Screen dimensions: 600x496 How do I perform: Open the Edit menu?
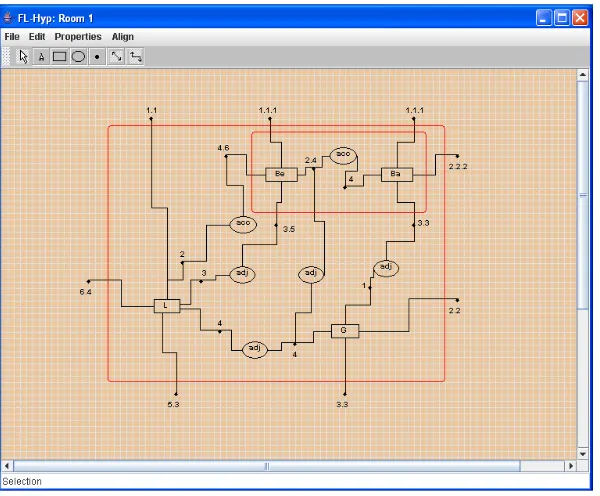[37, 37]
